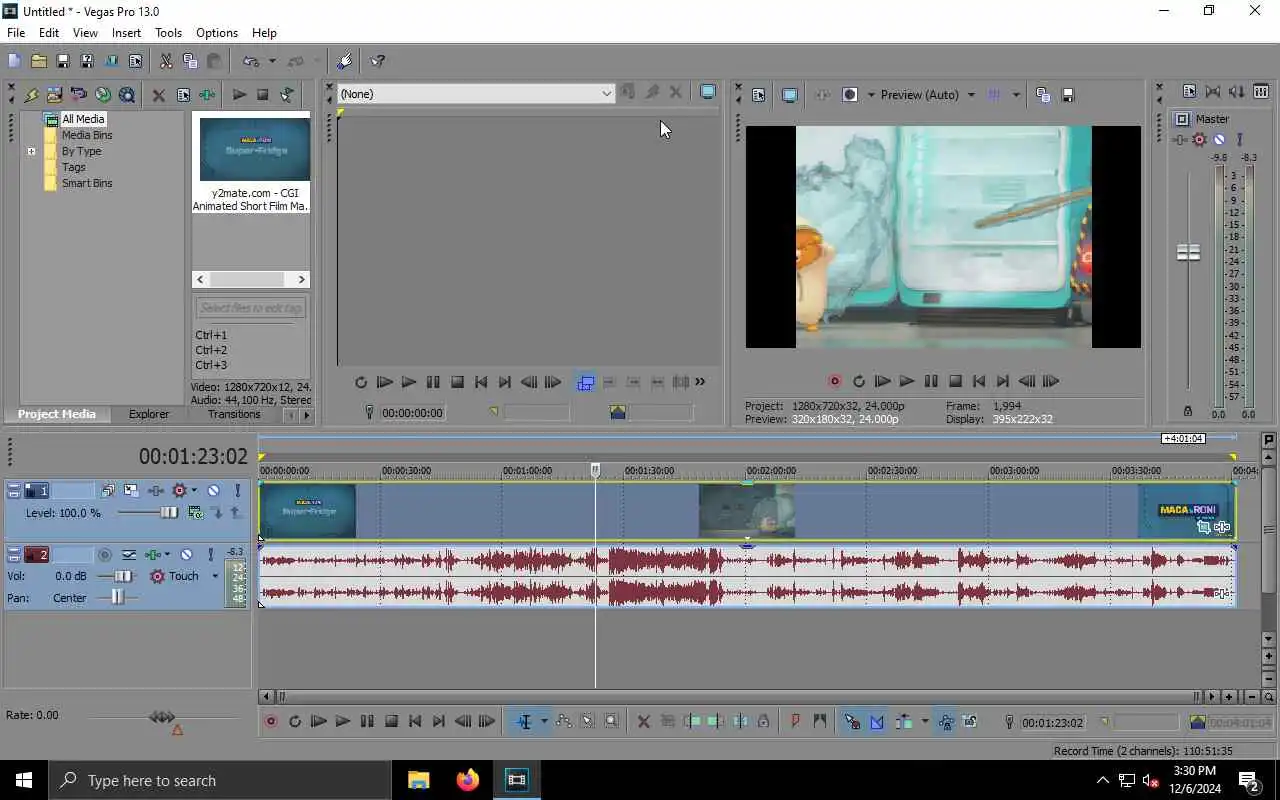Open the Undo history dropdown arrow
The image size is (1280, 800).
point(272,61)
